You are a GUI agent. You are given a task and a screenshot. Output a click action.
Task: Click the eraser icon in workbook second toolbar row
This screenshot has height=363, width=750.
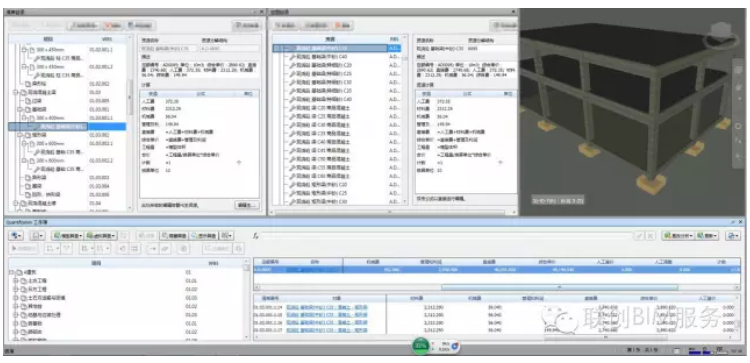point(165,248)
